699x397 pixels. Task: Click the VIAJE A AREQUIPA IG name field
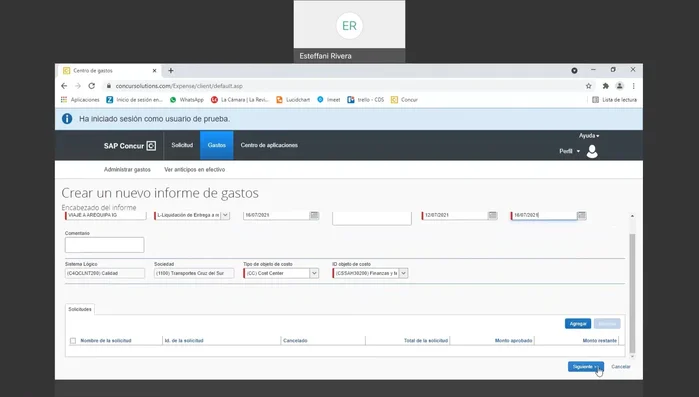coord(106,215)
